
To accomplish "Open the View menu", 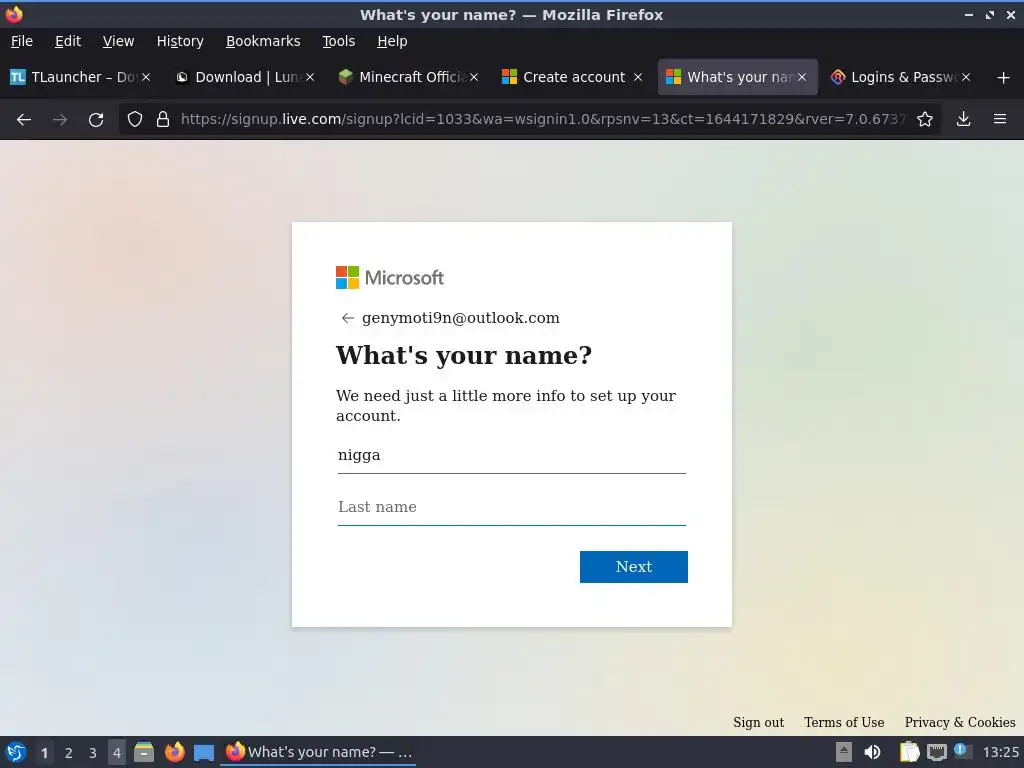I will [x=118, y=41].
